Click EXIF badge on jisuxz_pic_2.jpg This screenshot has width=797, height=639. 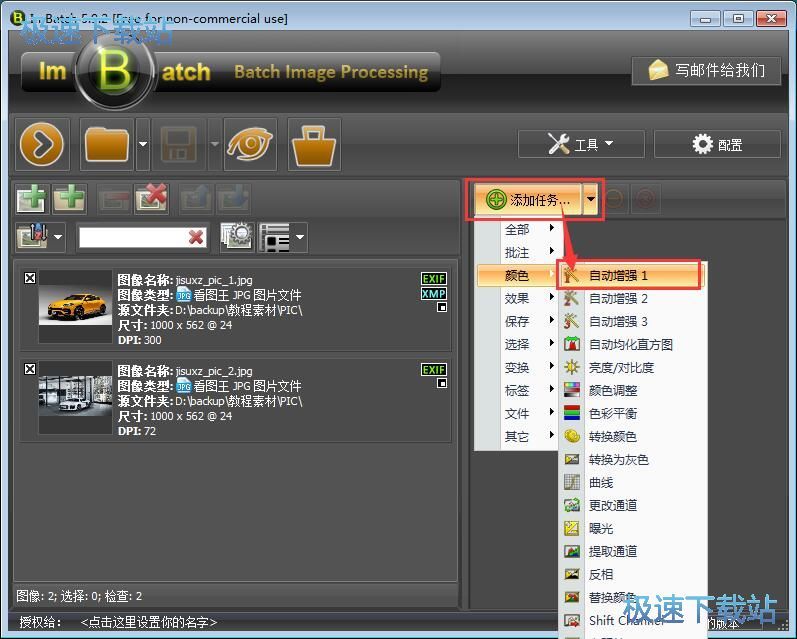[434, 370]
